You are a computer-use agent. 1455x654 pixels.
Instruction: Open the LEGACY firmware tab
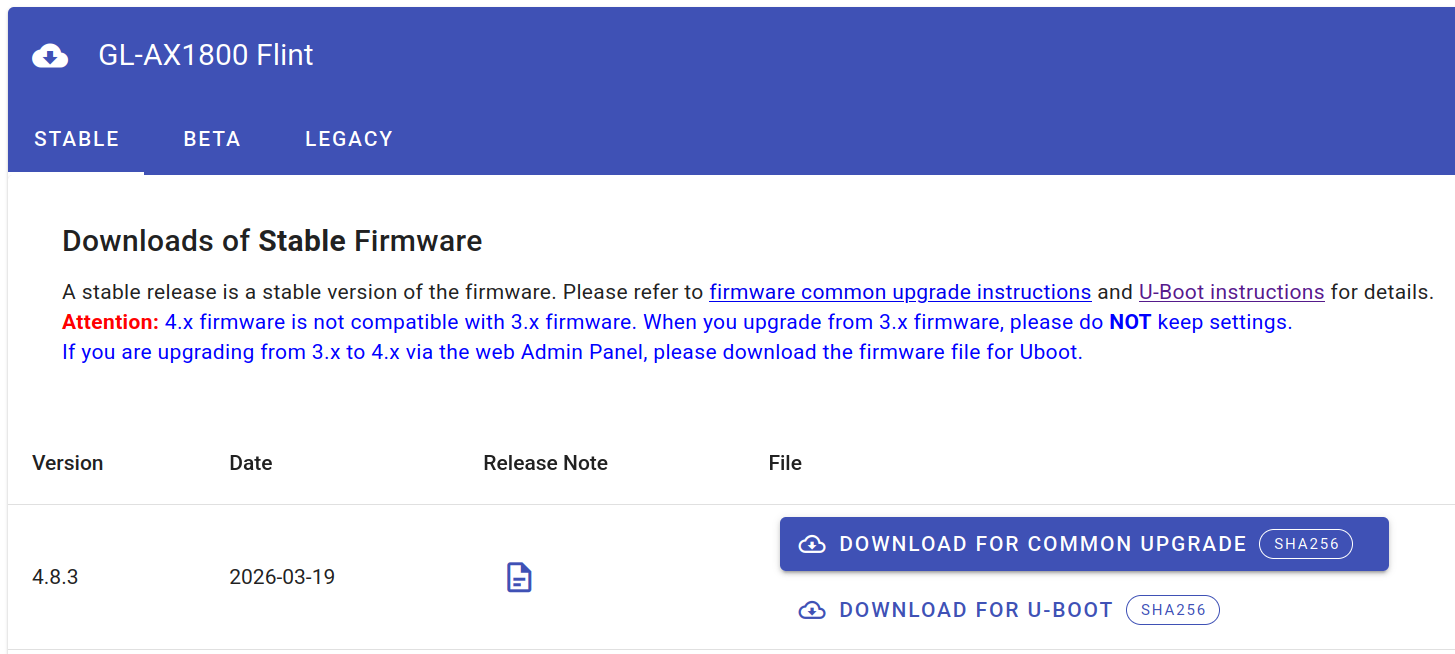coord(349,139)
